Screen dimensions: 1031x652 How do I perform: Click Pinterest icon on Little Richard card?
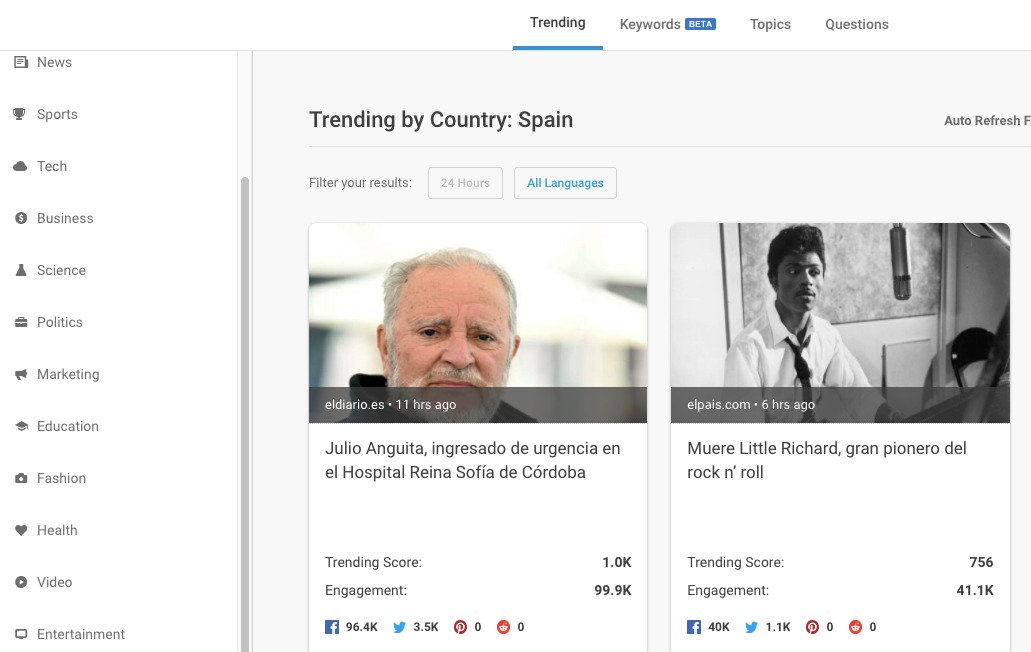pyautogui.click(x=812, y=627)
